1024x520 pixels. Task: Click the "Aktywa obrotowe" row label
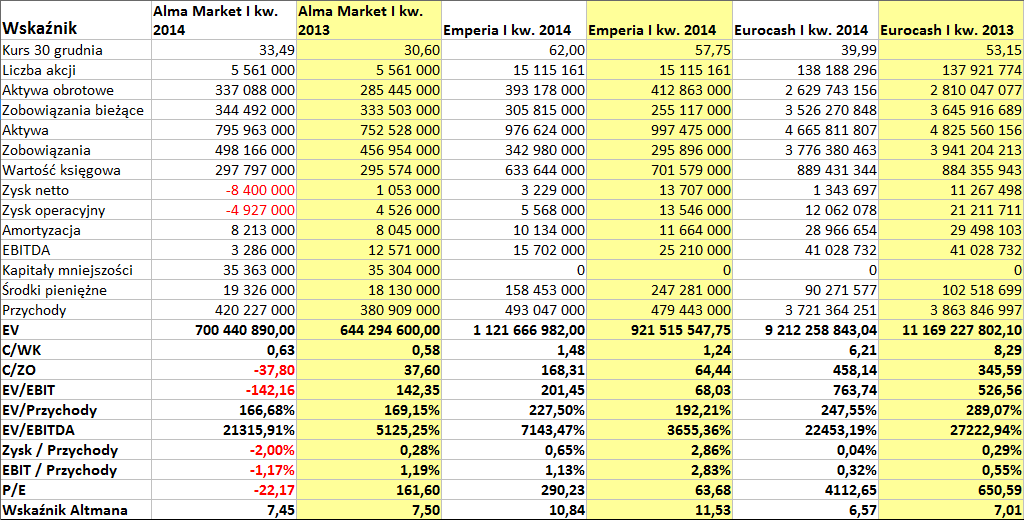[x=58, y=91]
